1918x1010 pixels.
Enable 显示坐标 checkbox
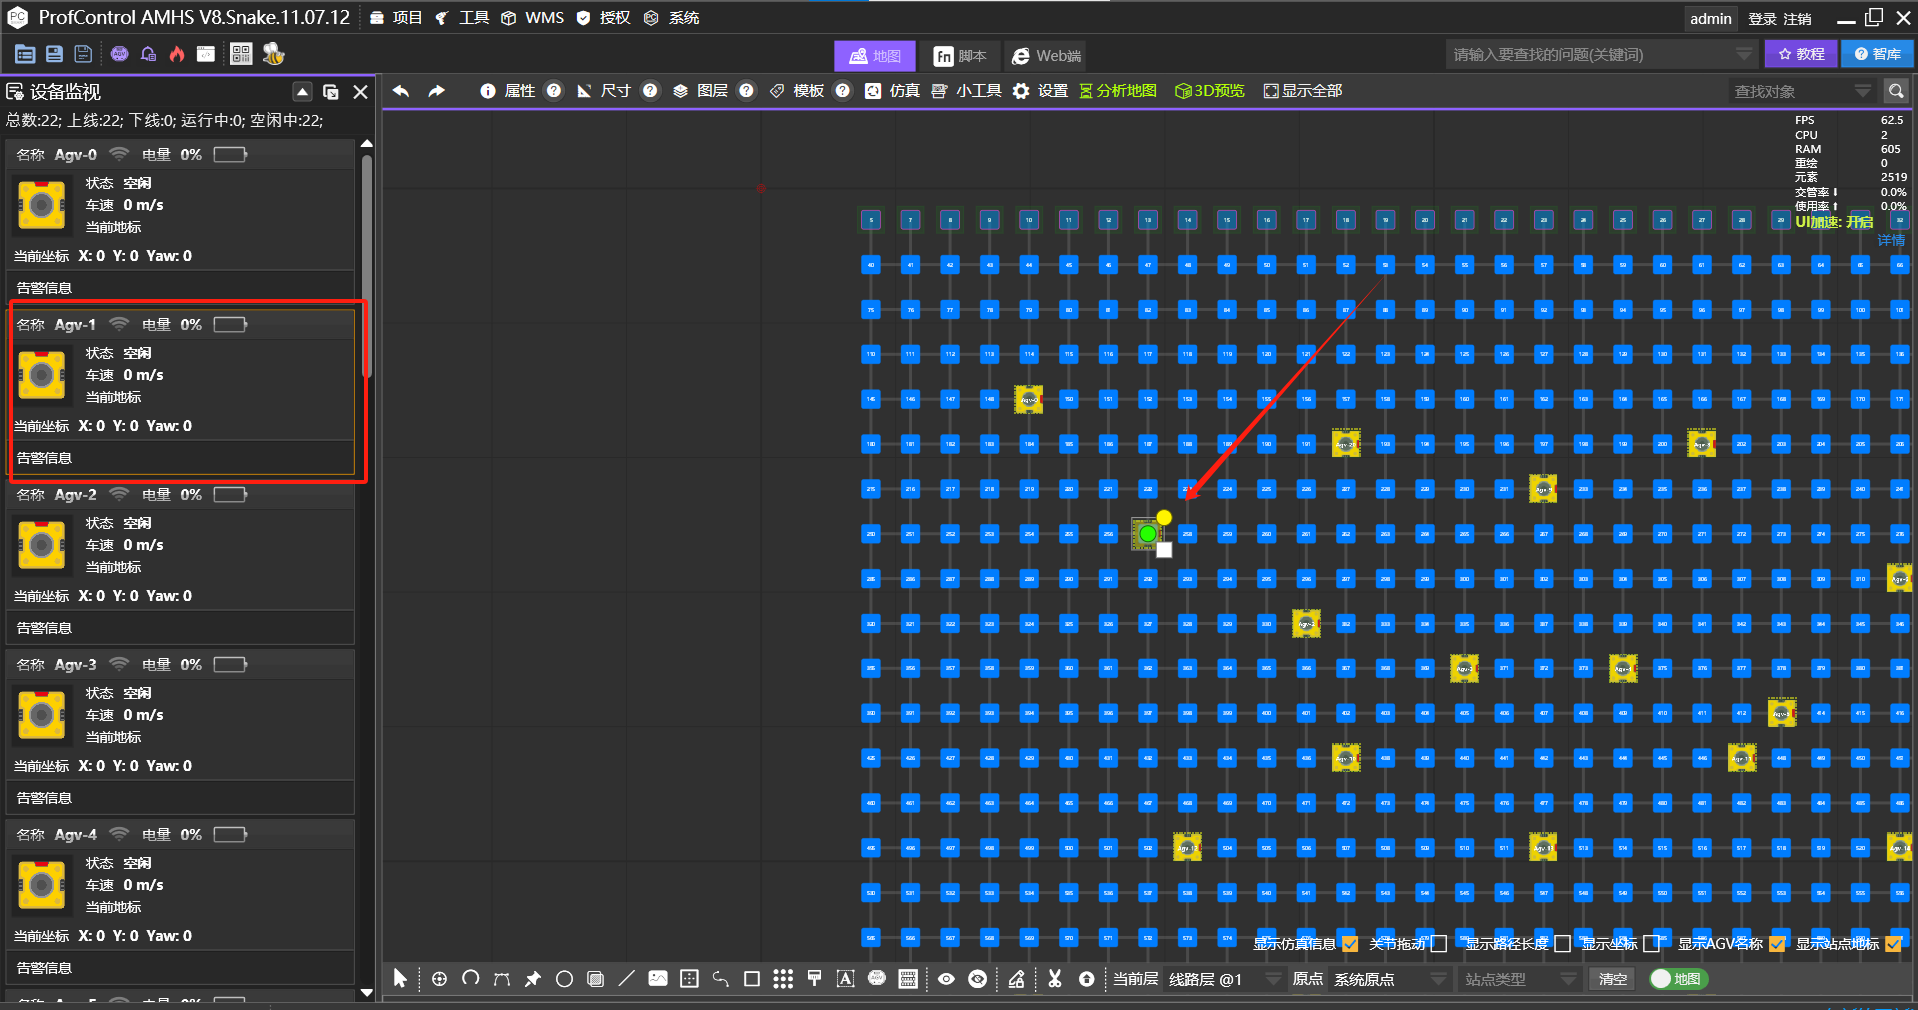(1651, 944)
